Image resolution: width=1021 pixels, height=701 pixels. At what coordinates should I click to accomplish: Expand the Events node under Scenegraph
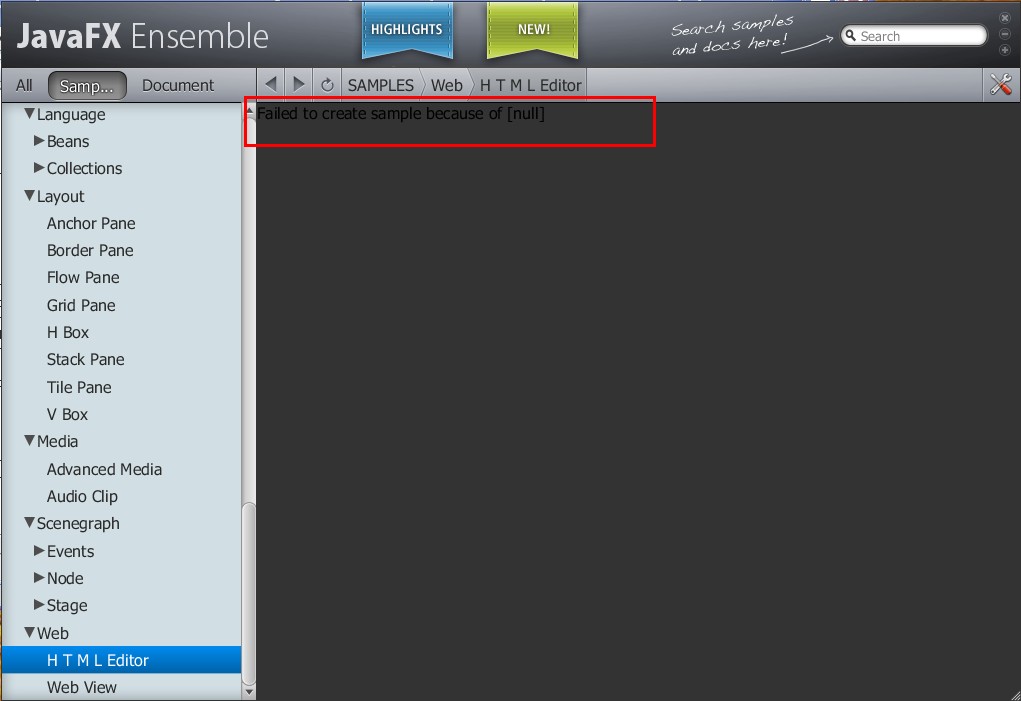click(39, 551)
